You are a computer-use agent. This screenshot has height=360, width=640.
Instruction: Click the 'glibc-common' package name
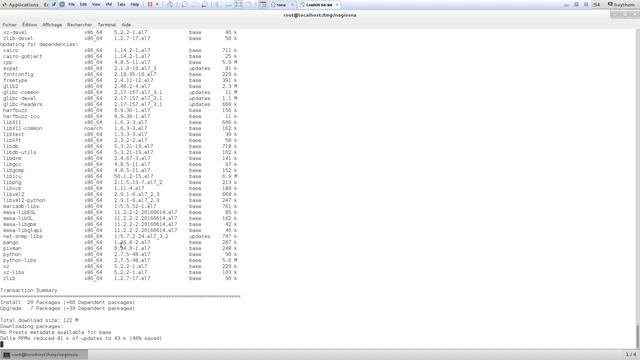tap(21, 92)
